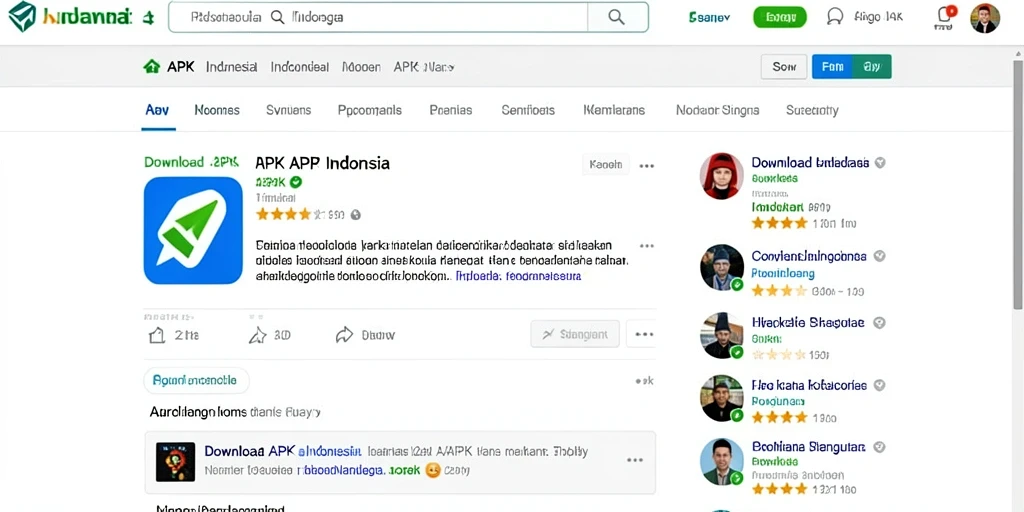
Task: Click the Rpannl pill-shaped tag button
Action: (196, 380)
